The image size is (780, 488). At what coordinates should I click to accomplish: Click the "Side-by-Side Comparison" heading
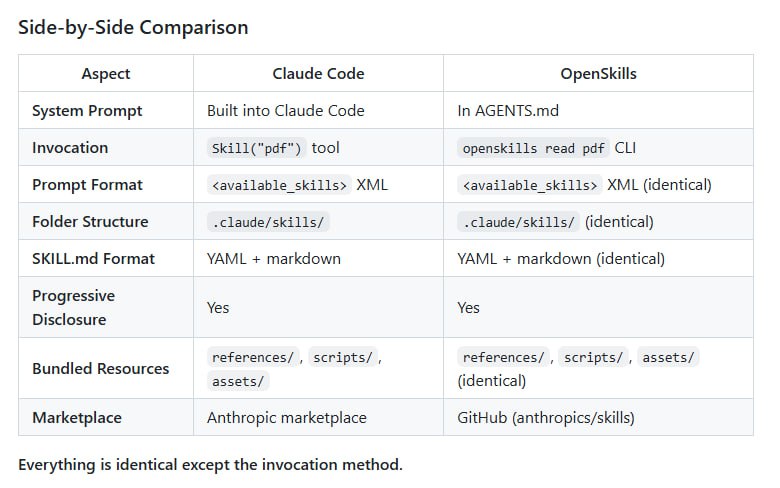point(133,27)
